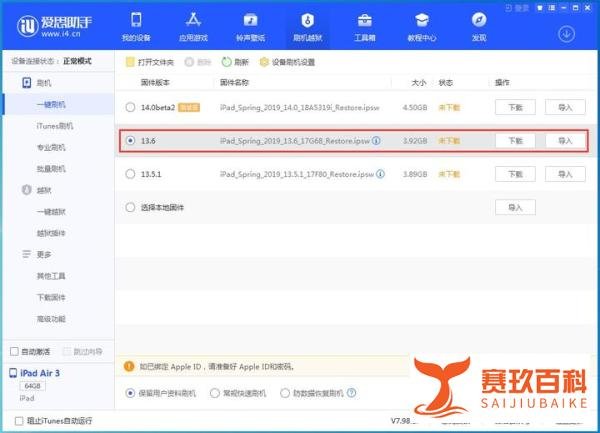Select the 14.0beta2 firmware radio button
Viewport: 600px width, 433px height.
[130, 107]
